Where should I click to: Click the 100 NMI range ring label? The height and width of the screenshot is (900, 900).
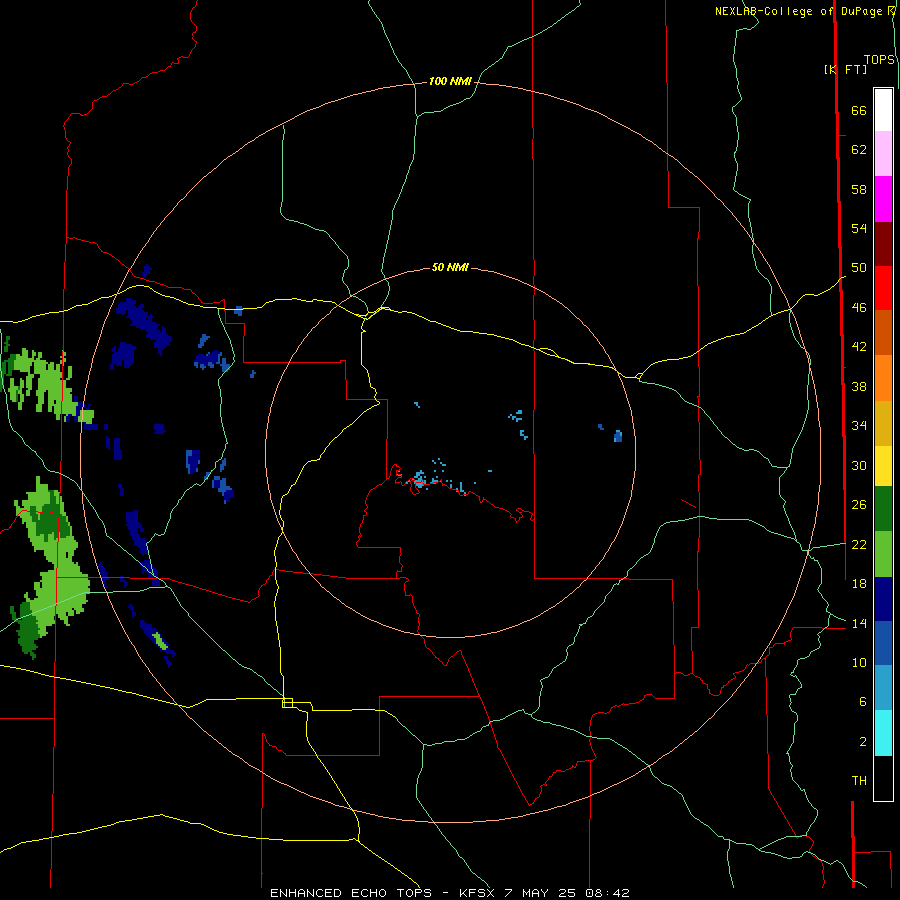coord(450,82)
